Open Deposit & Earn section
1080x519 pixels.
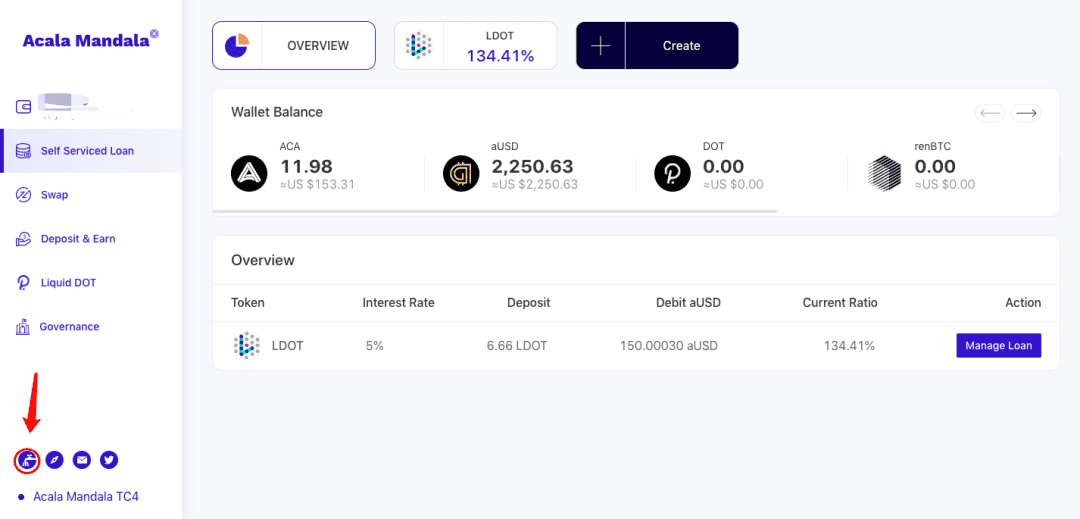pyautogui.click(x=91, y=239)
